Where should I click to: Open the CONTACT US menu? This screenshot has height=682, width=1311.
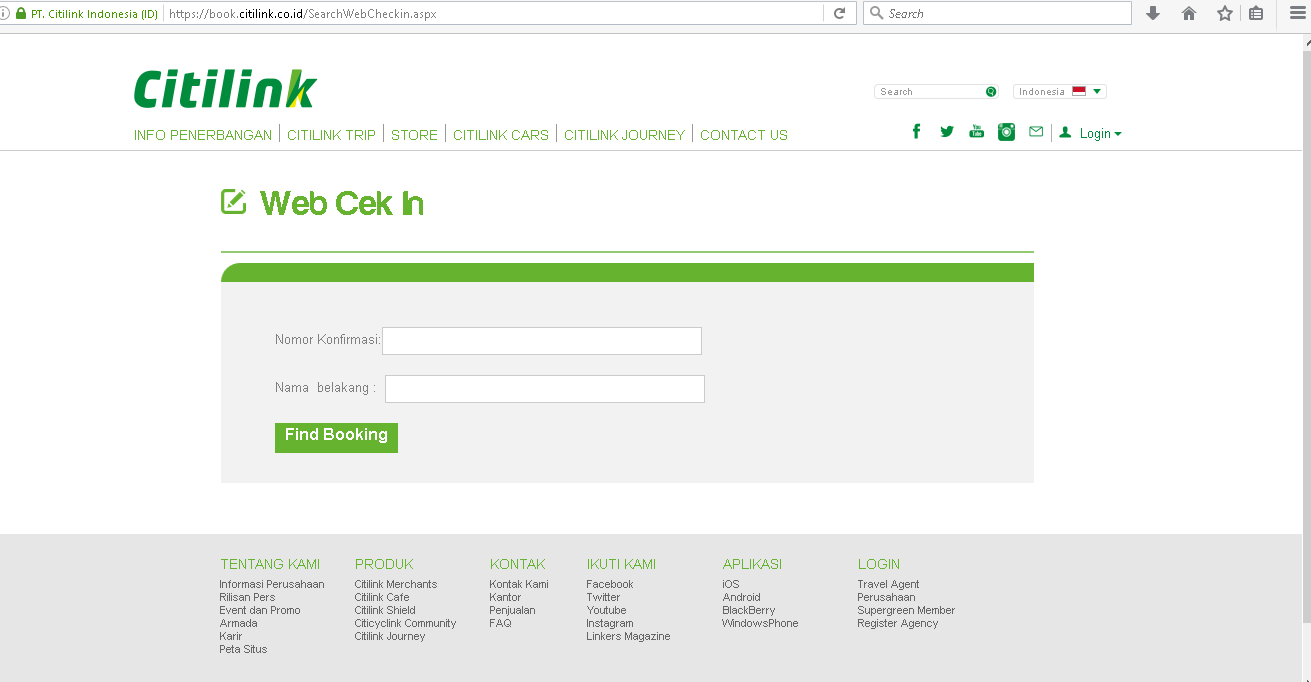click(744, 135)
